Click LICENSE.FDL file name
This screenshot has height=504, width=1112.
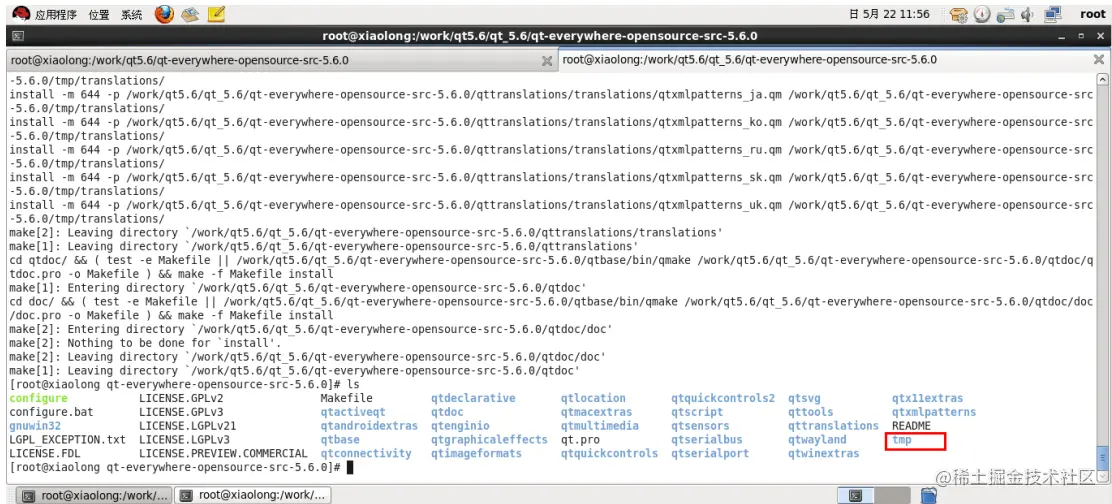(x=45, y=453)
